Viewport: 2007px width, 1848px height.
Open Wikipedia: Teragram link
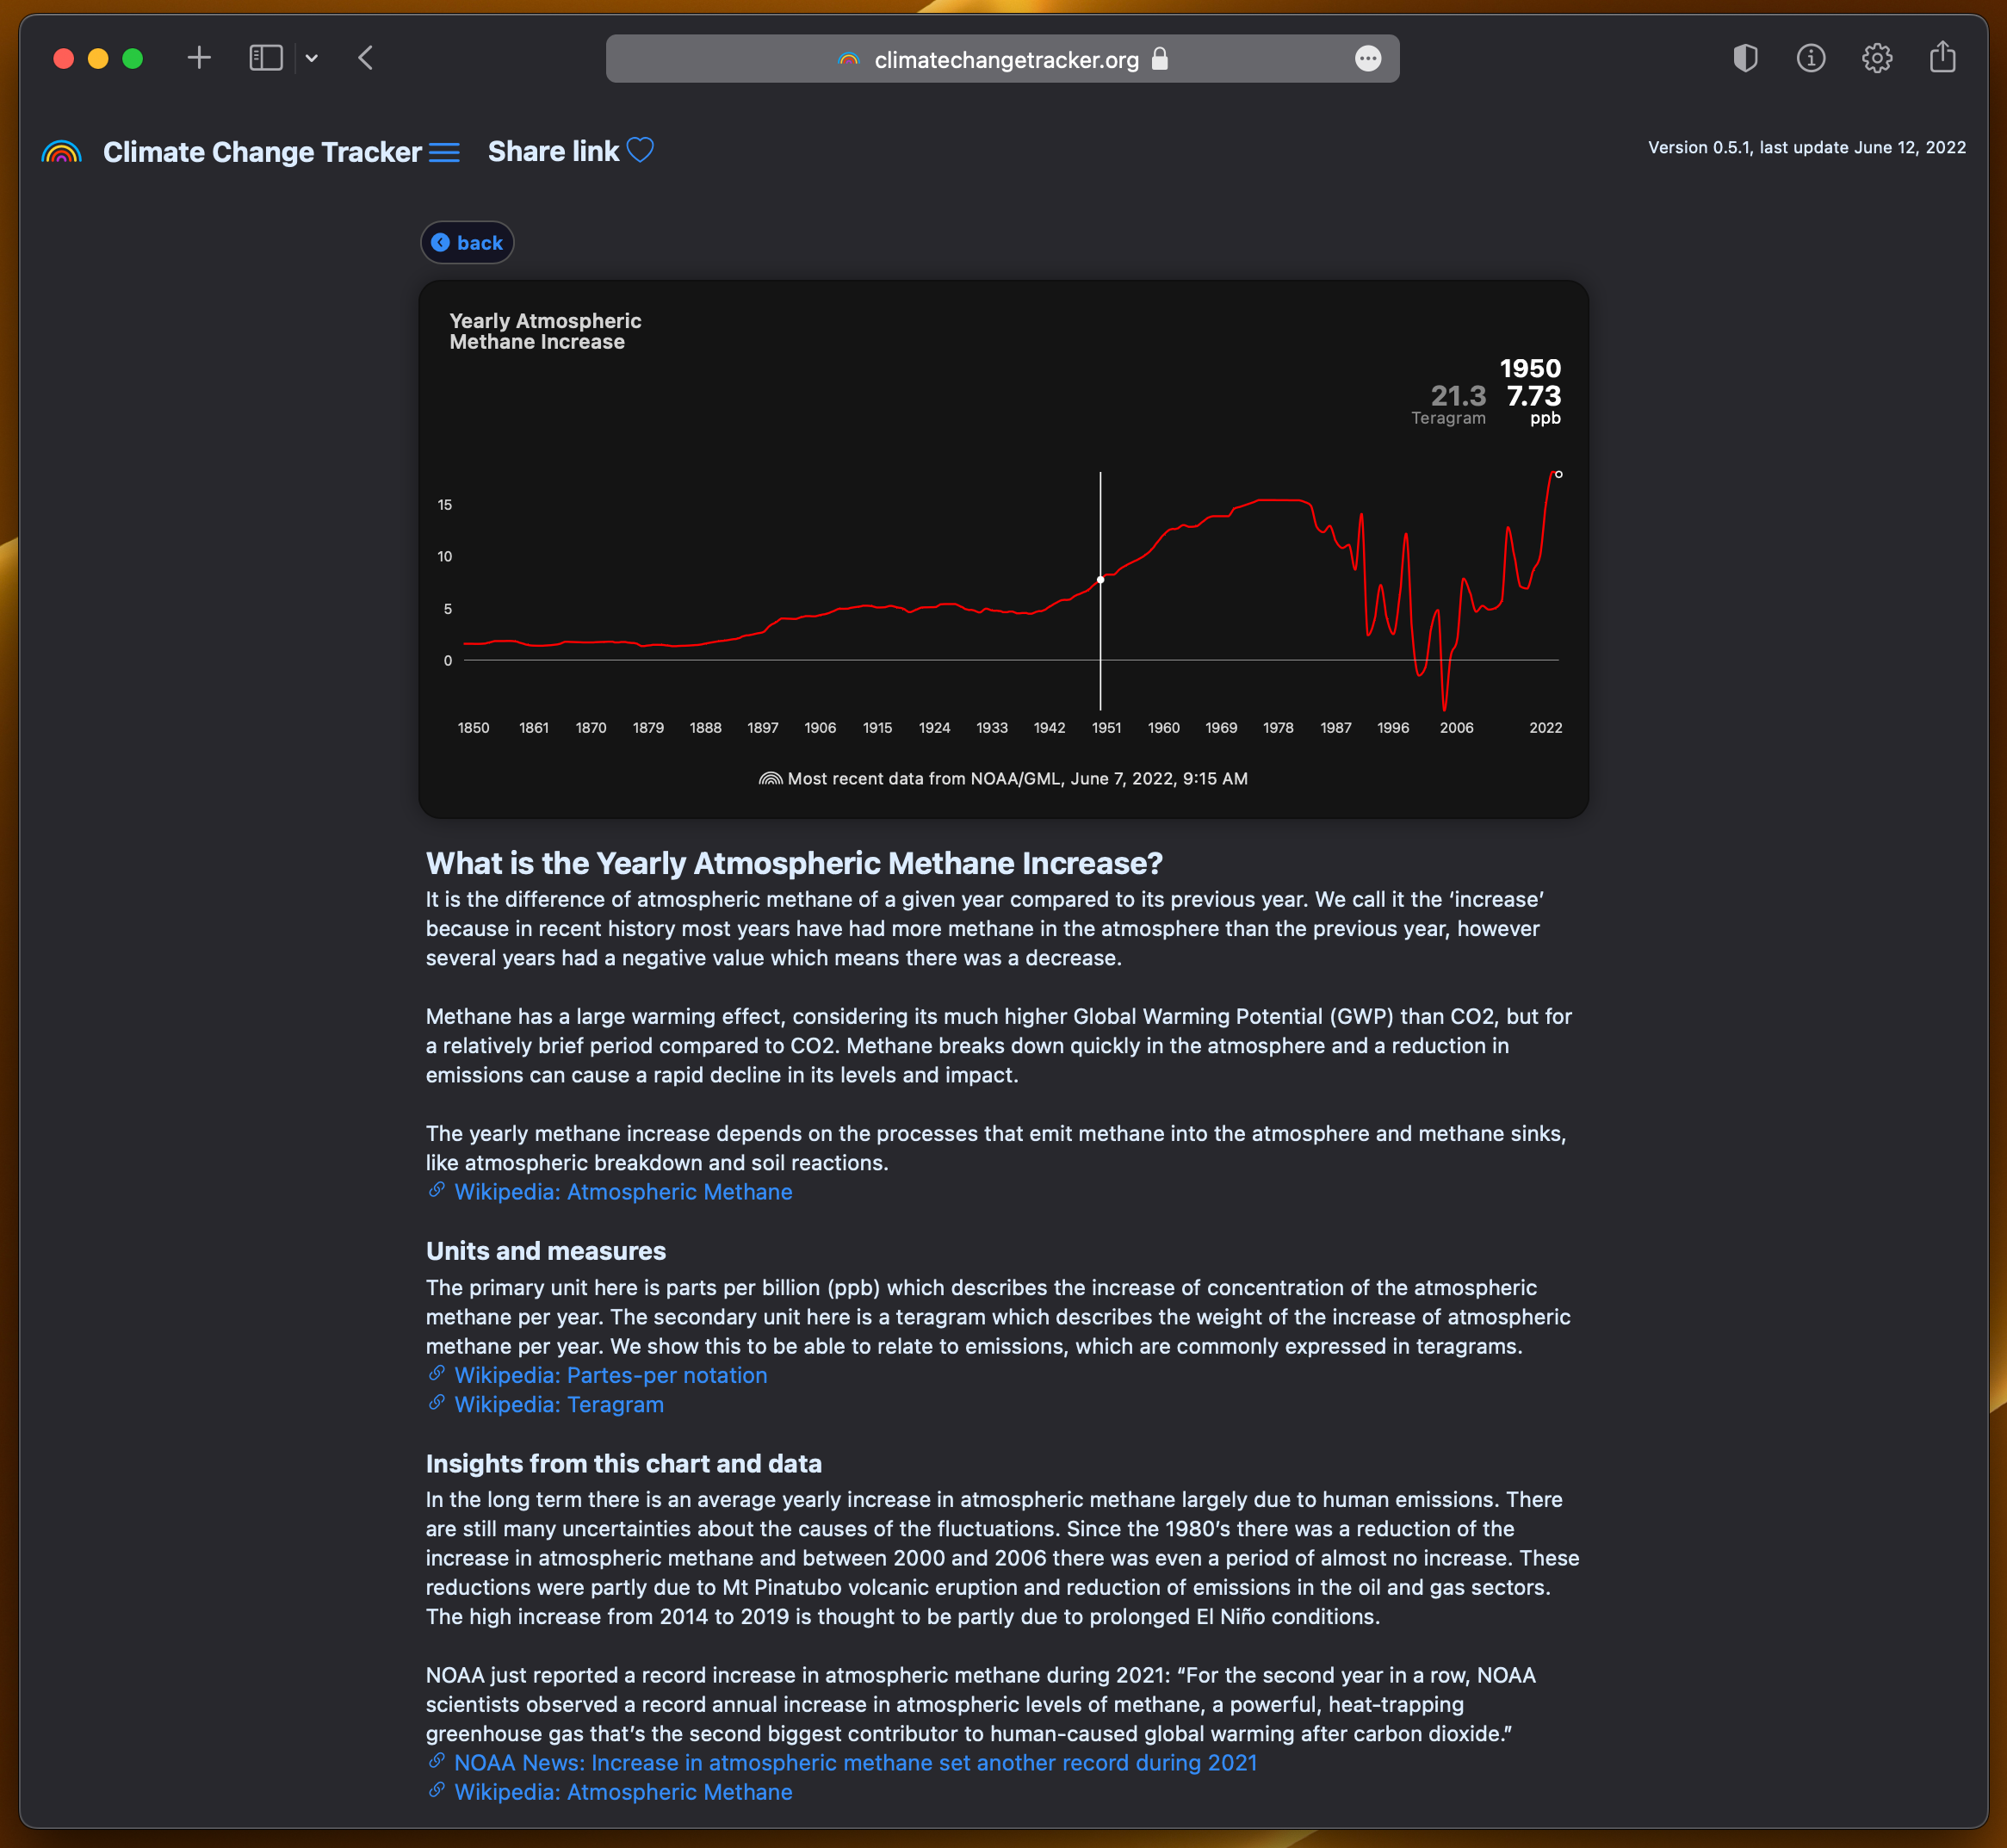point(558,1404)
